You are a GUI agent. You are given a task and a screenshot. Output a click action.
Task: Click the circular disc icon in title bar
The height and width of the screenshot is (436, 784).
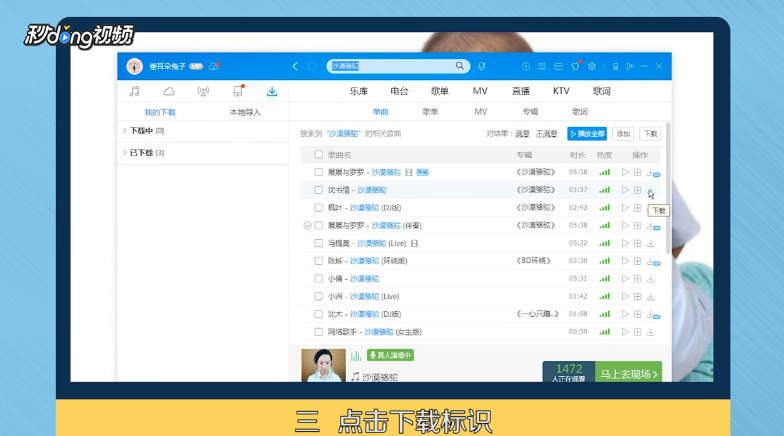526,66
